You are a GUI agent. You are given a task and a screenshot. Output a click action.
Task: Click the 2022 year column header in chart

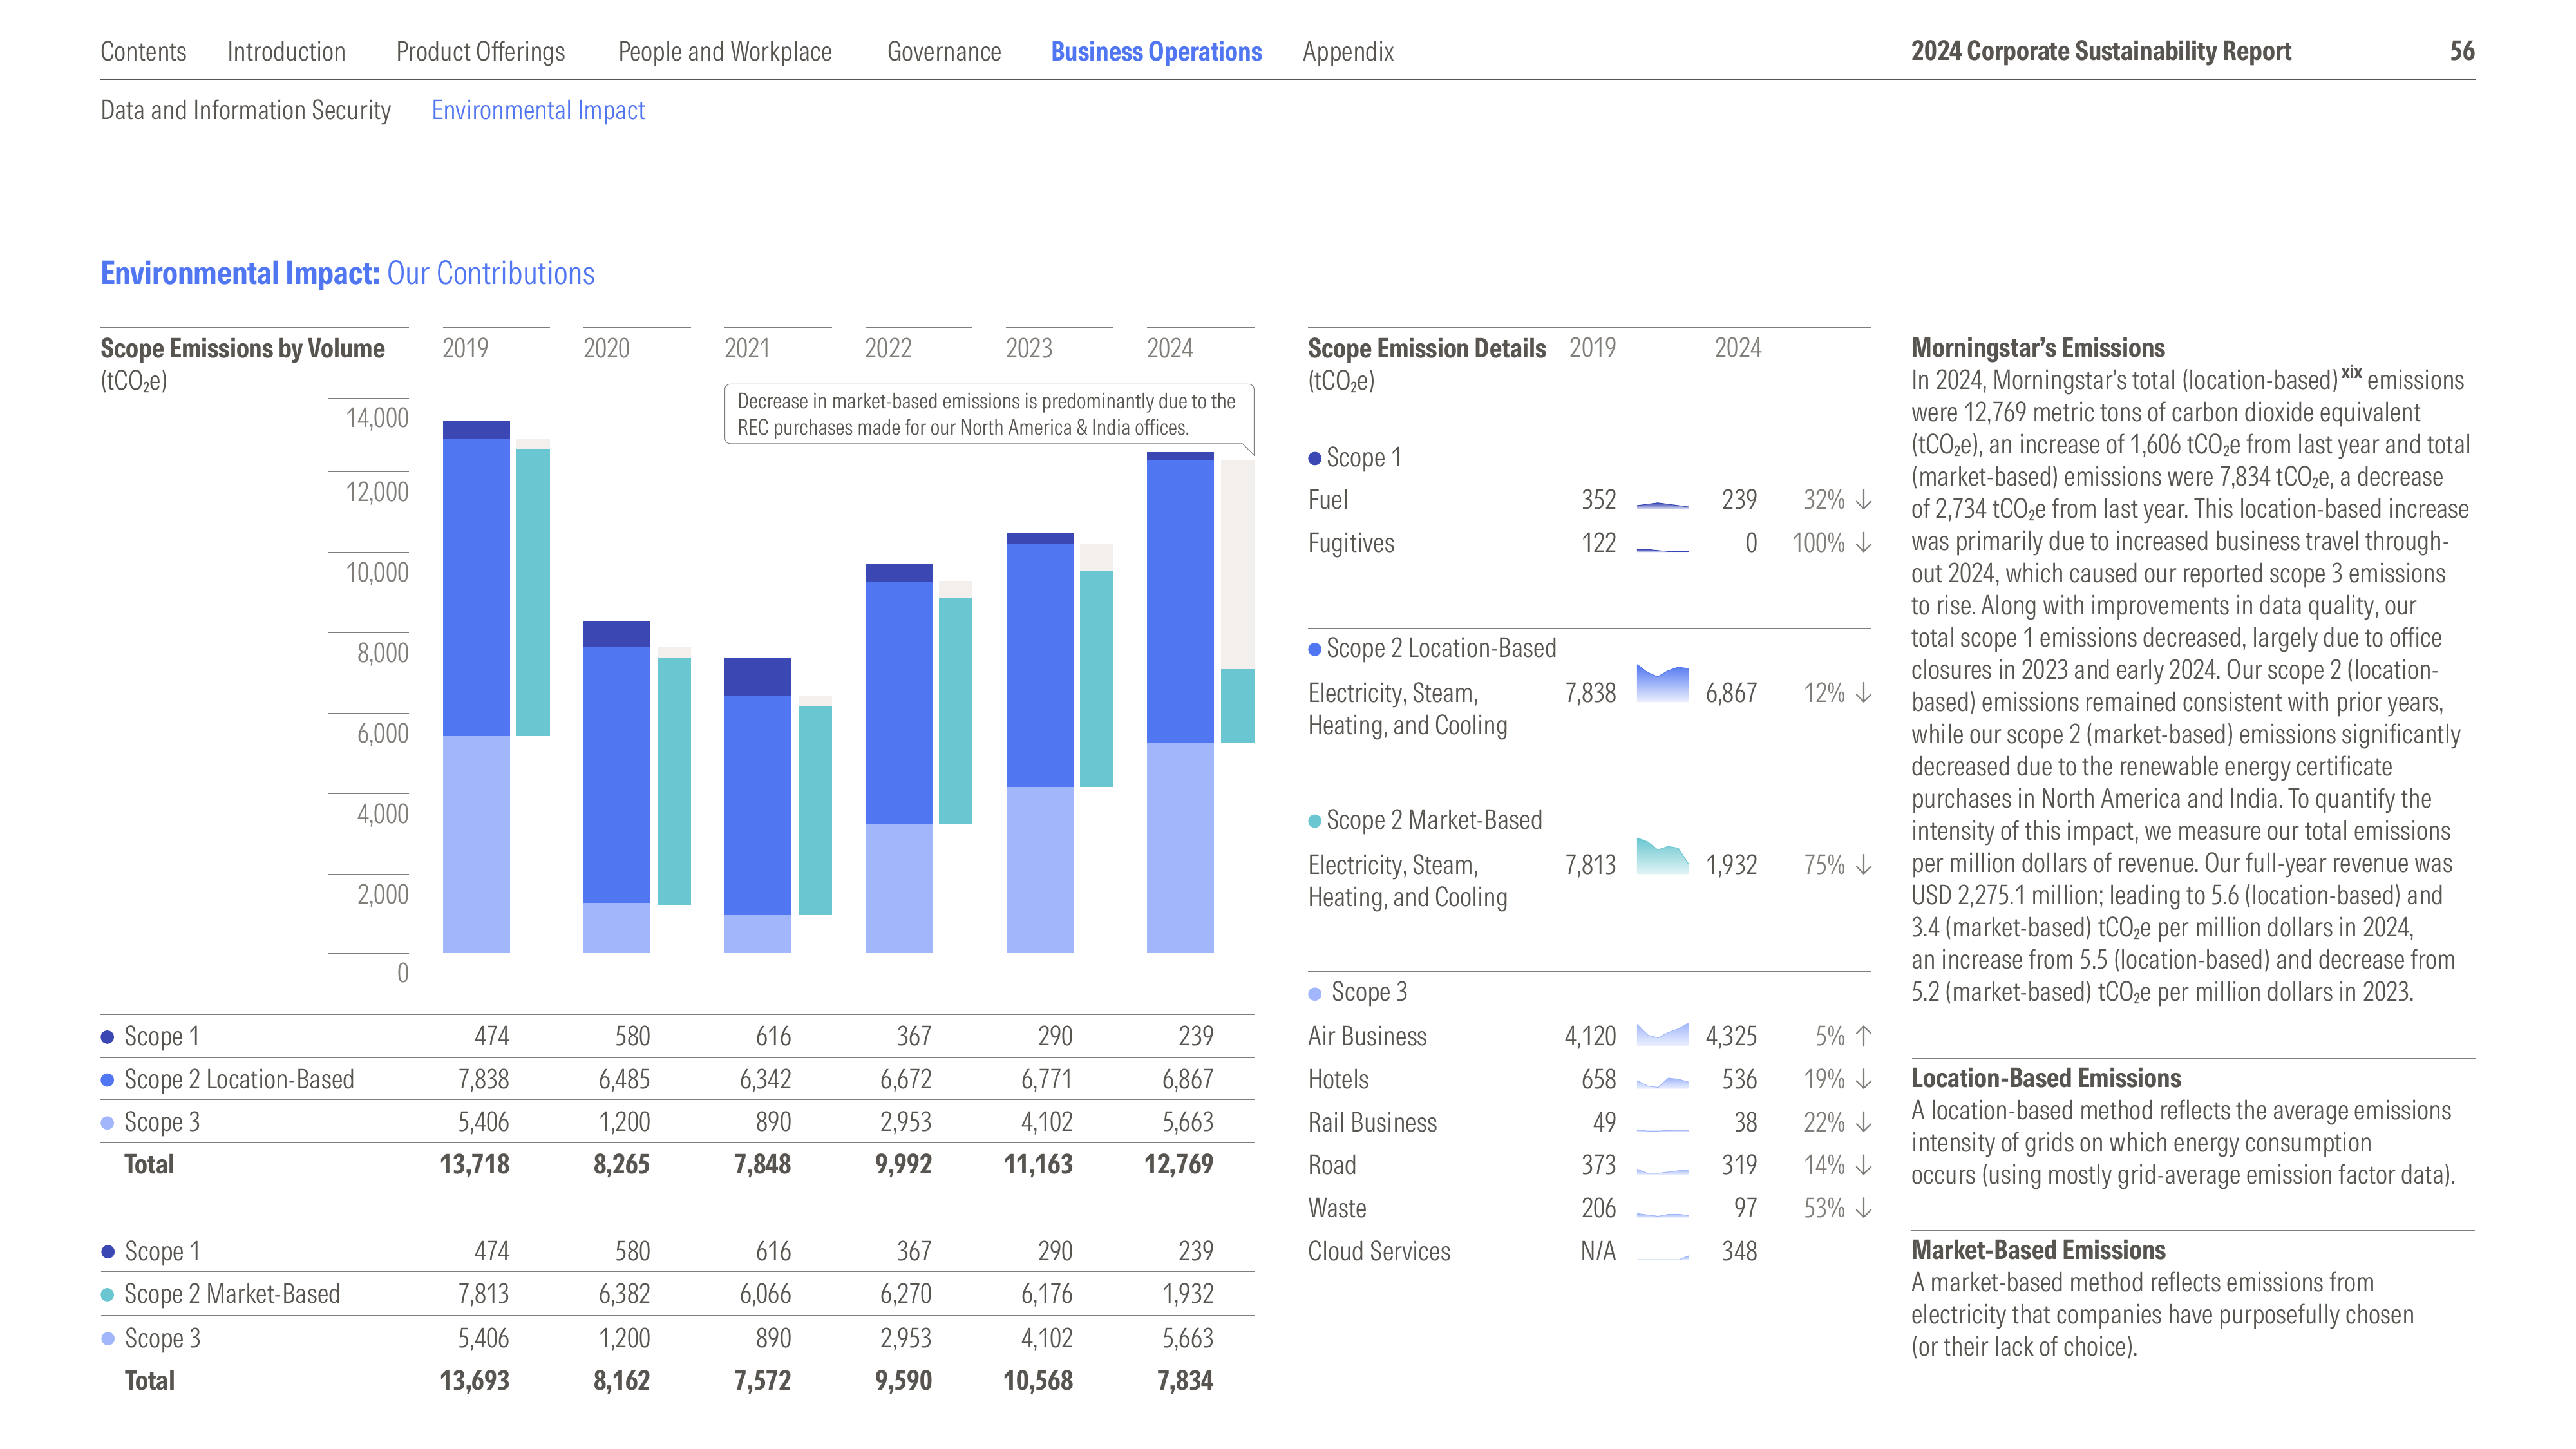(x=888, y=348)
